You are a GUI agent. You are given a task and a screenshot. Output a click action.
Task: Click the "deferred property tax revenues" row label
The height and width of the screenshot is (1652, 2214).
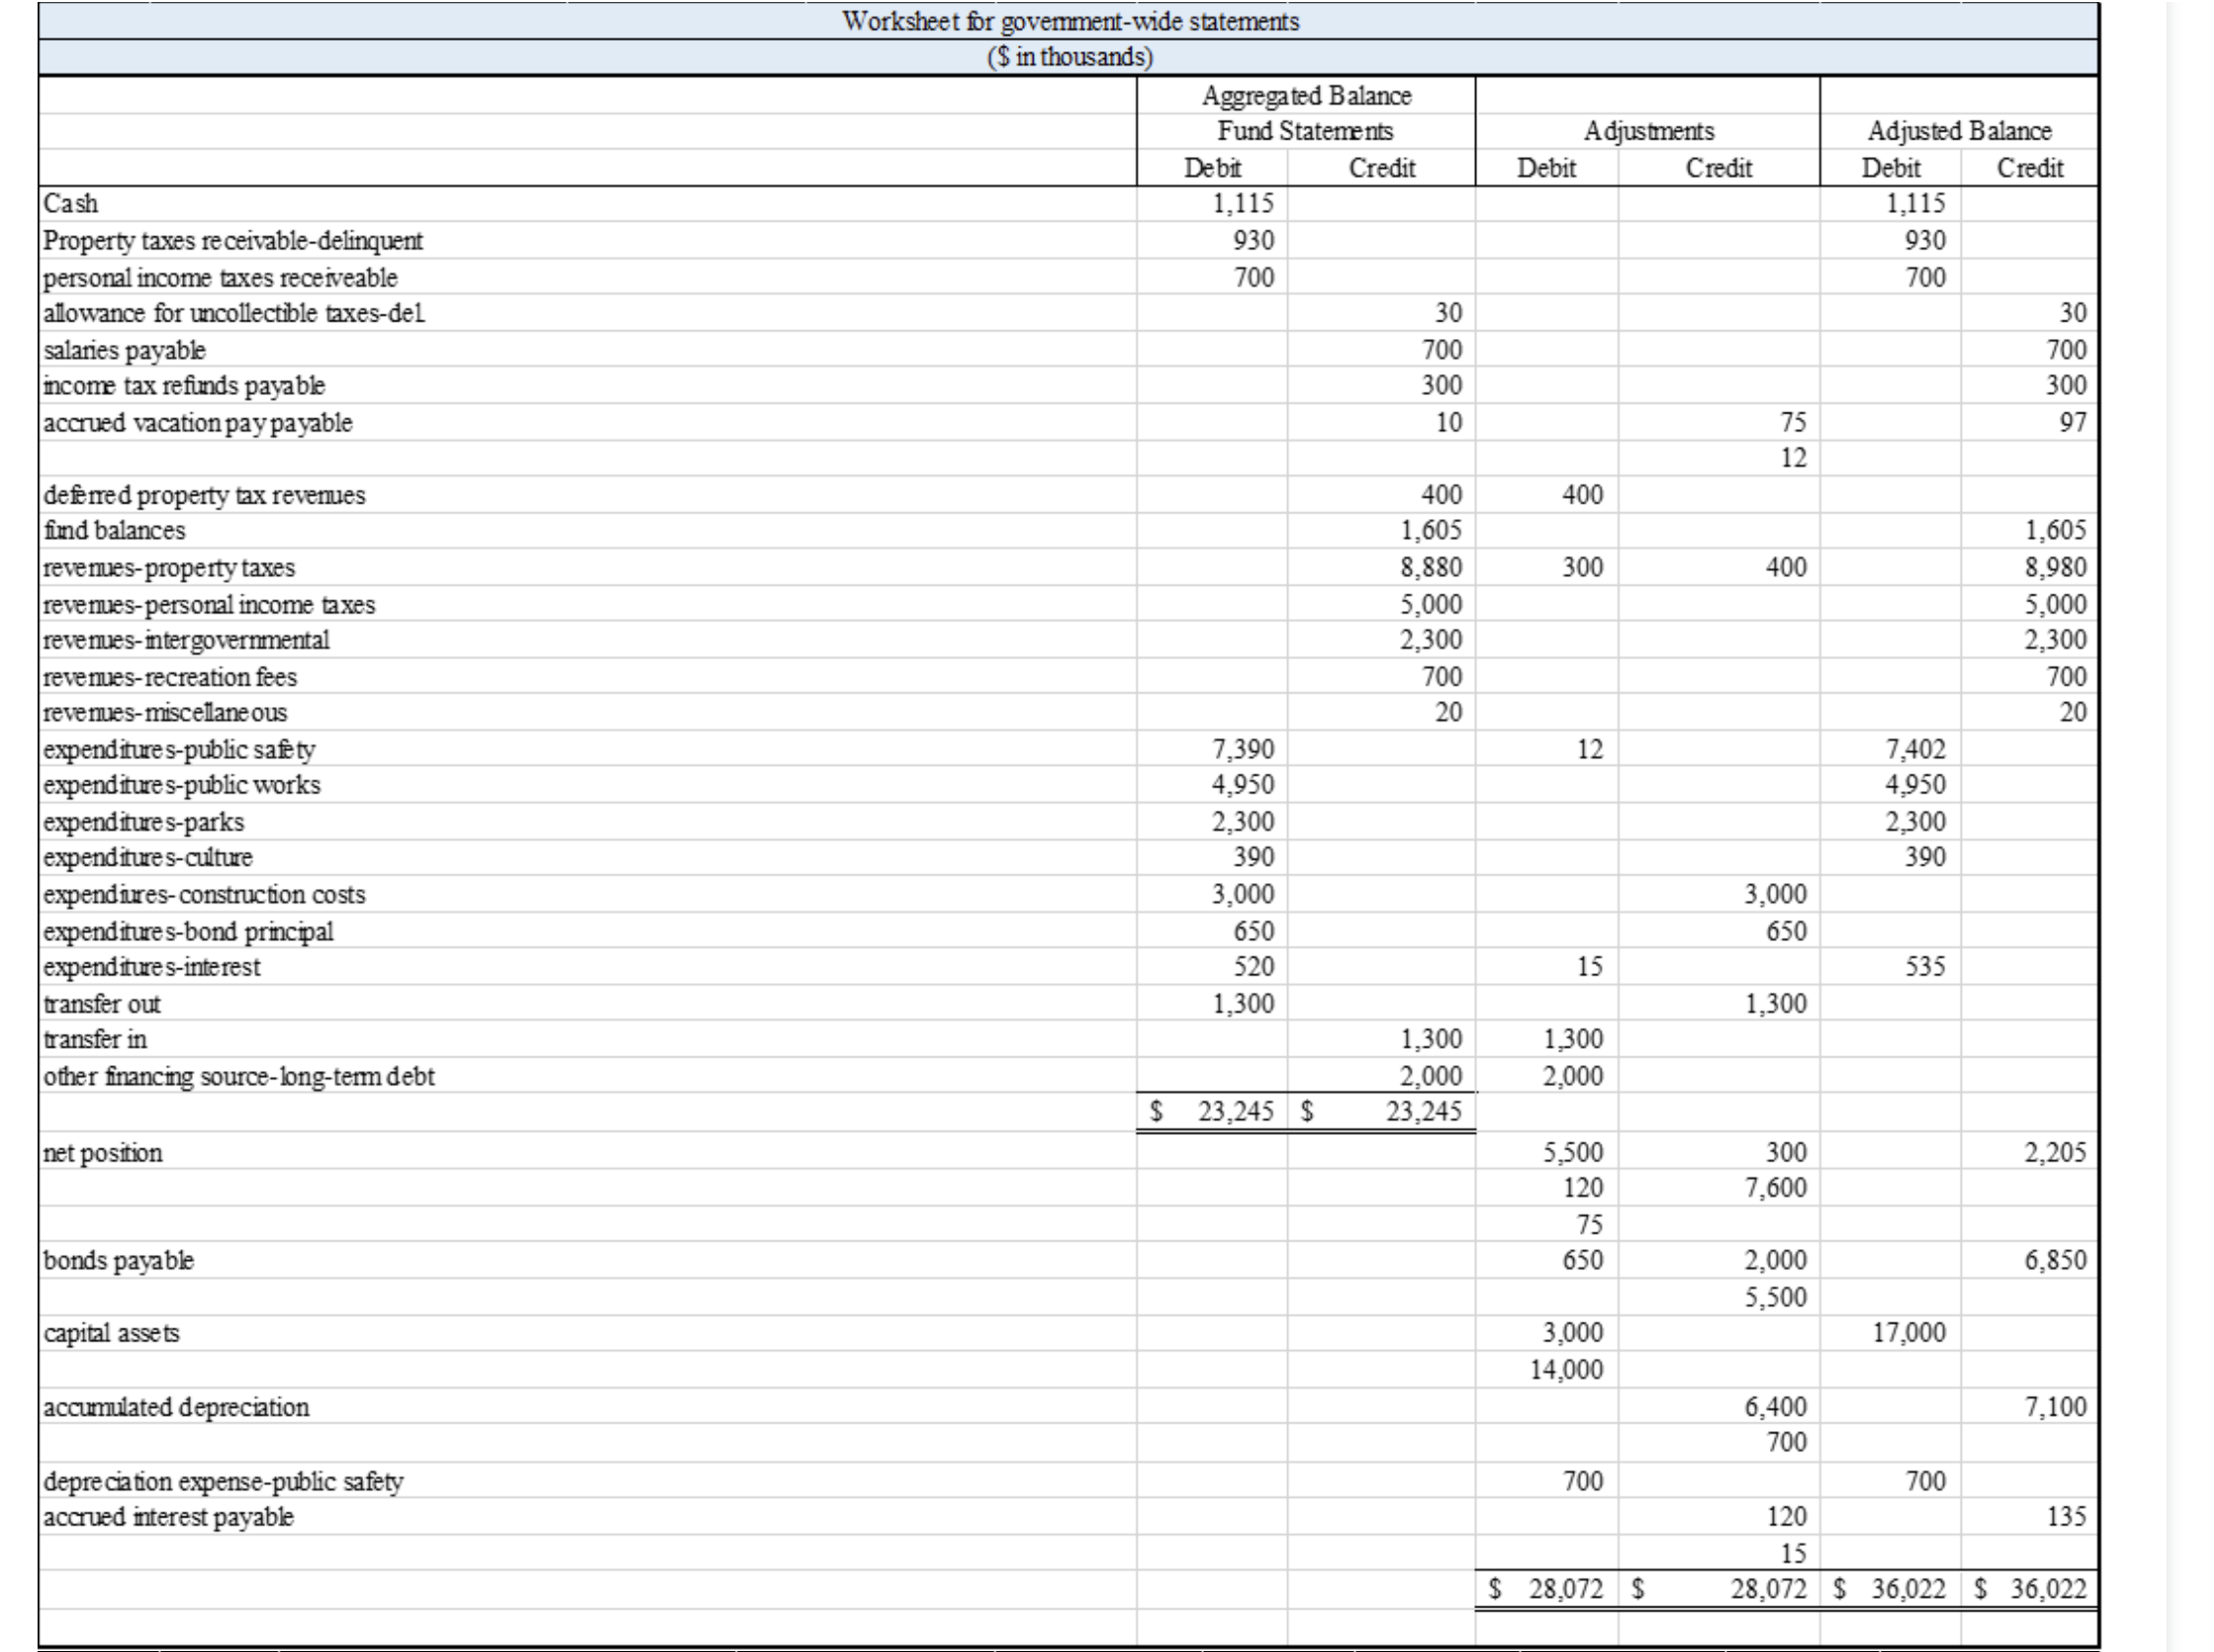click(x=200, y=494)
